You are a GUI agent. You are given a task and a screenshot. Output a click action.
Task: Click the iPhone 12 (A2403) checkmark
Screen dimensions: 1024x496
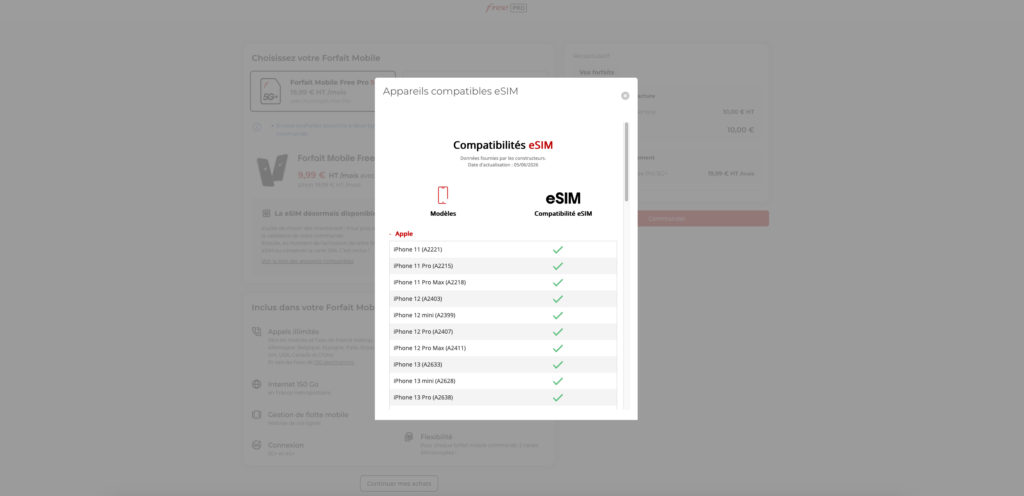(x=558, y=299)
